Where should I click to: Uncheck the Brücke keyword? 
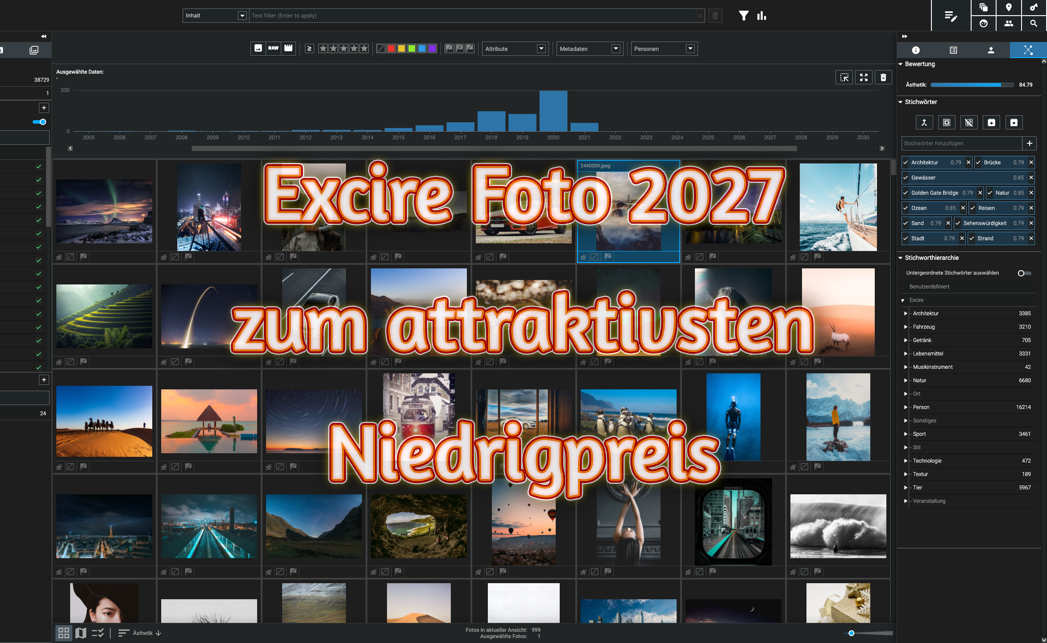pos(978,162)
